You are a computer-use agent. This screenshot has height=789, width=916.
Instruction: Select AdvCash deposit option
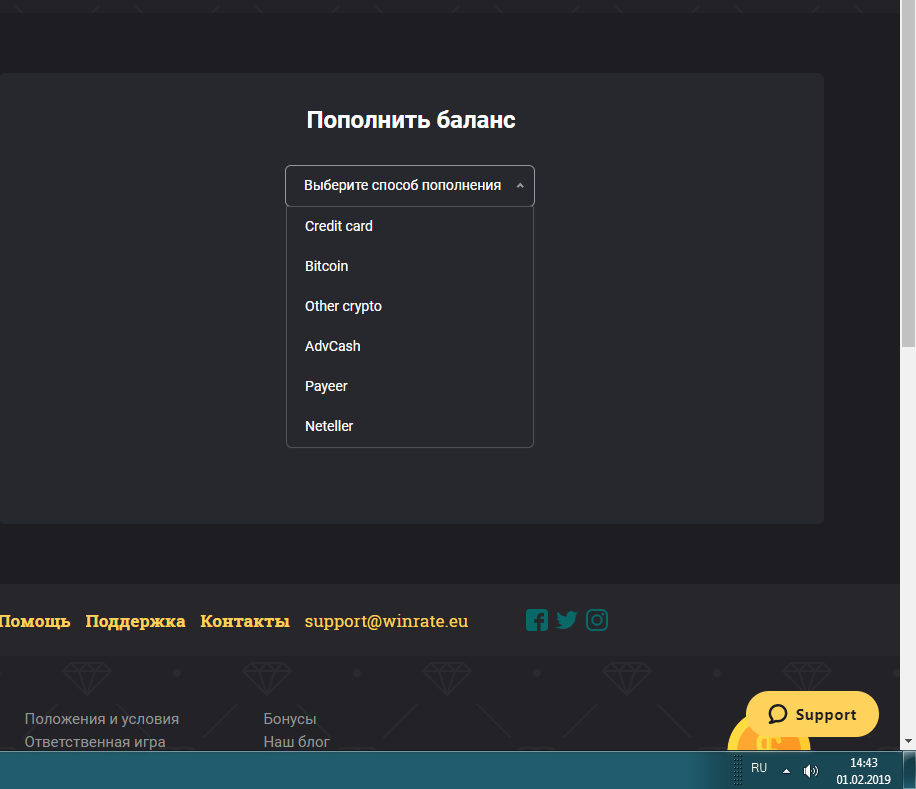click(x=333, y=346)
